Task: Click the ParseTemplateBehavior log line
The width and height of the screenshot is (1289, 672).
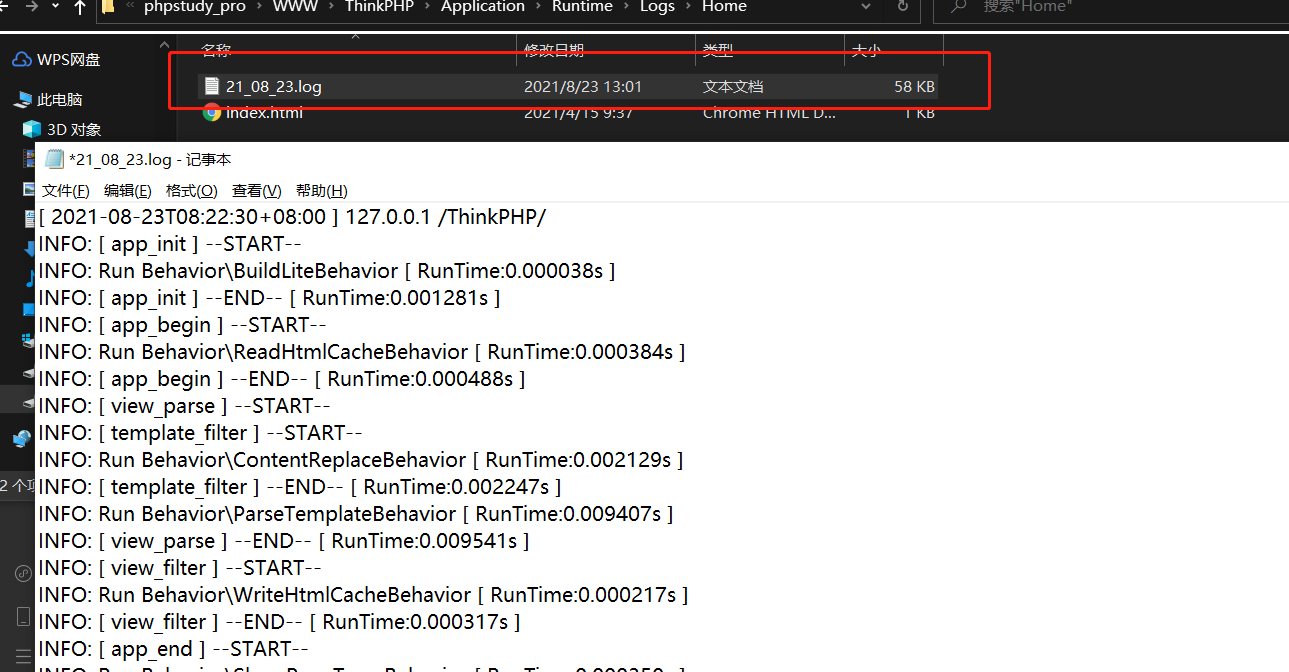Action: coord(356,514)
